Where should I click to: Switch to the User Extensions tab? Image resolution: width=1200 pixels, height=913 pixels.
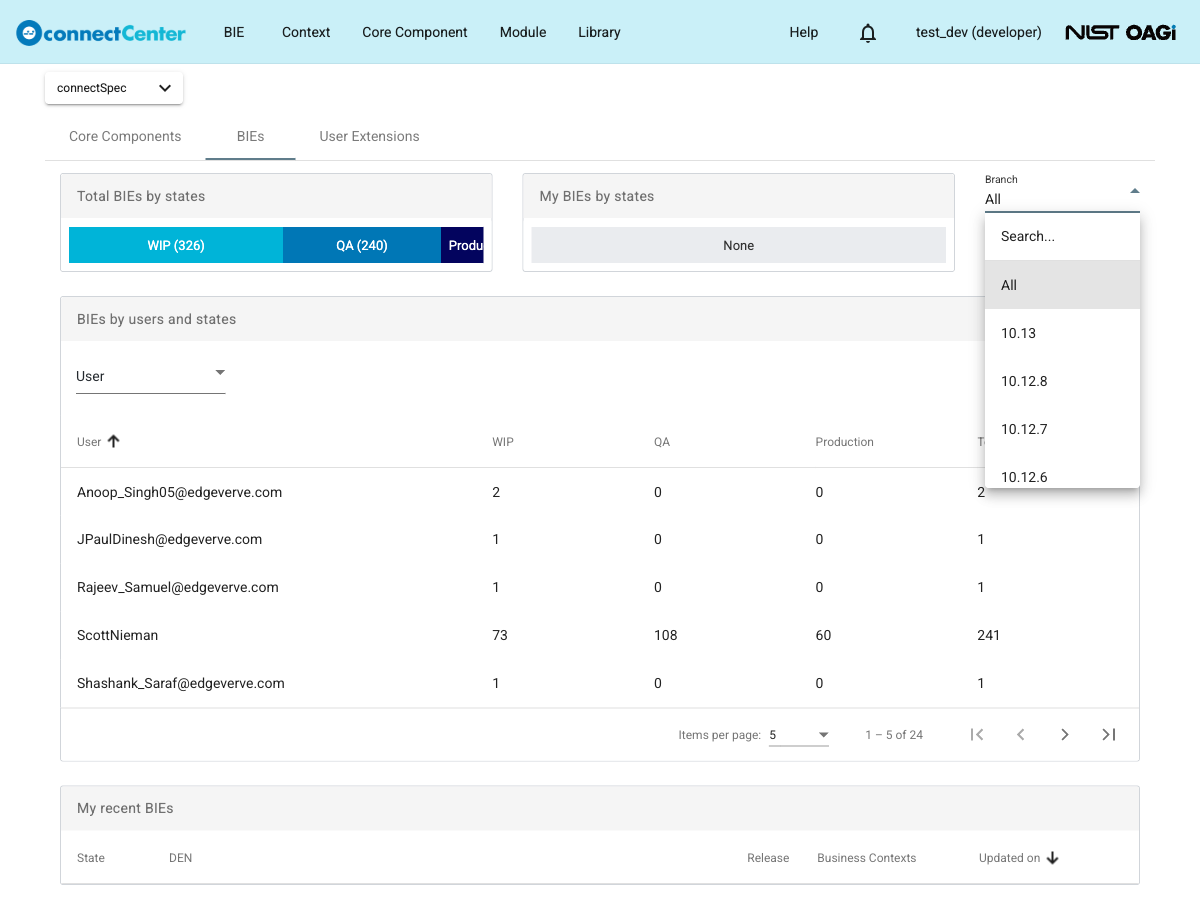click(x=370, y=136)
